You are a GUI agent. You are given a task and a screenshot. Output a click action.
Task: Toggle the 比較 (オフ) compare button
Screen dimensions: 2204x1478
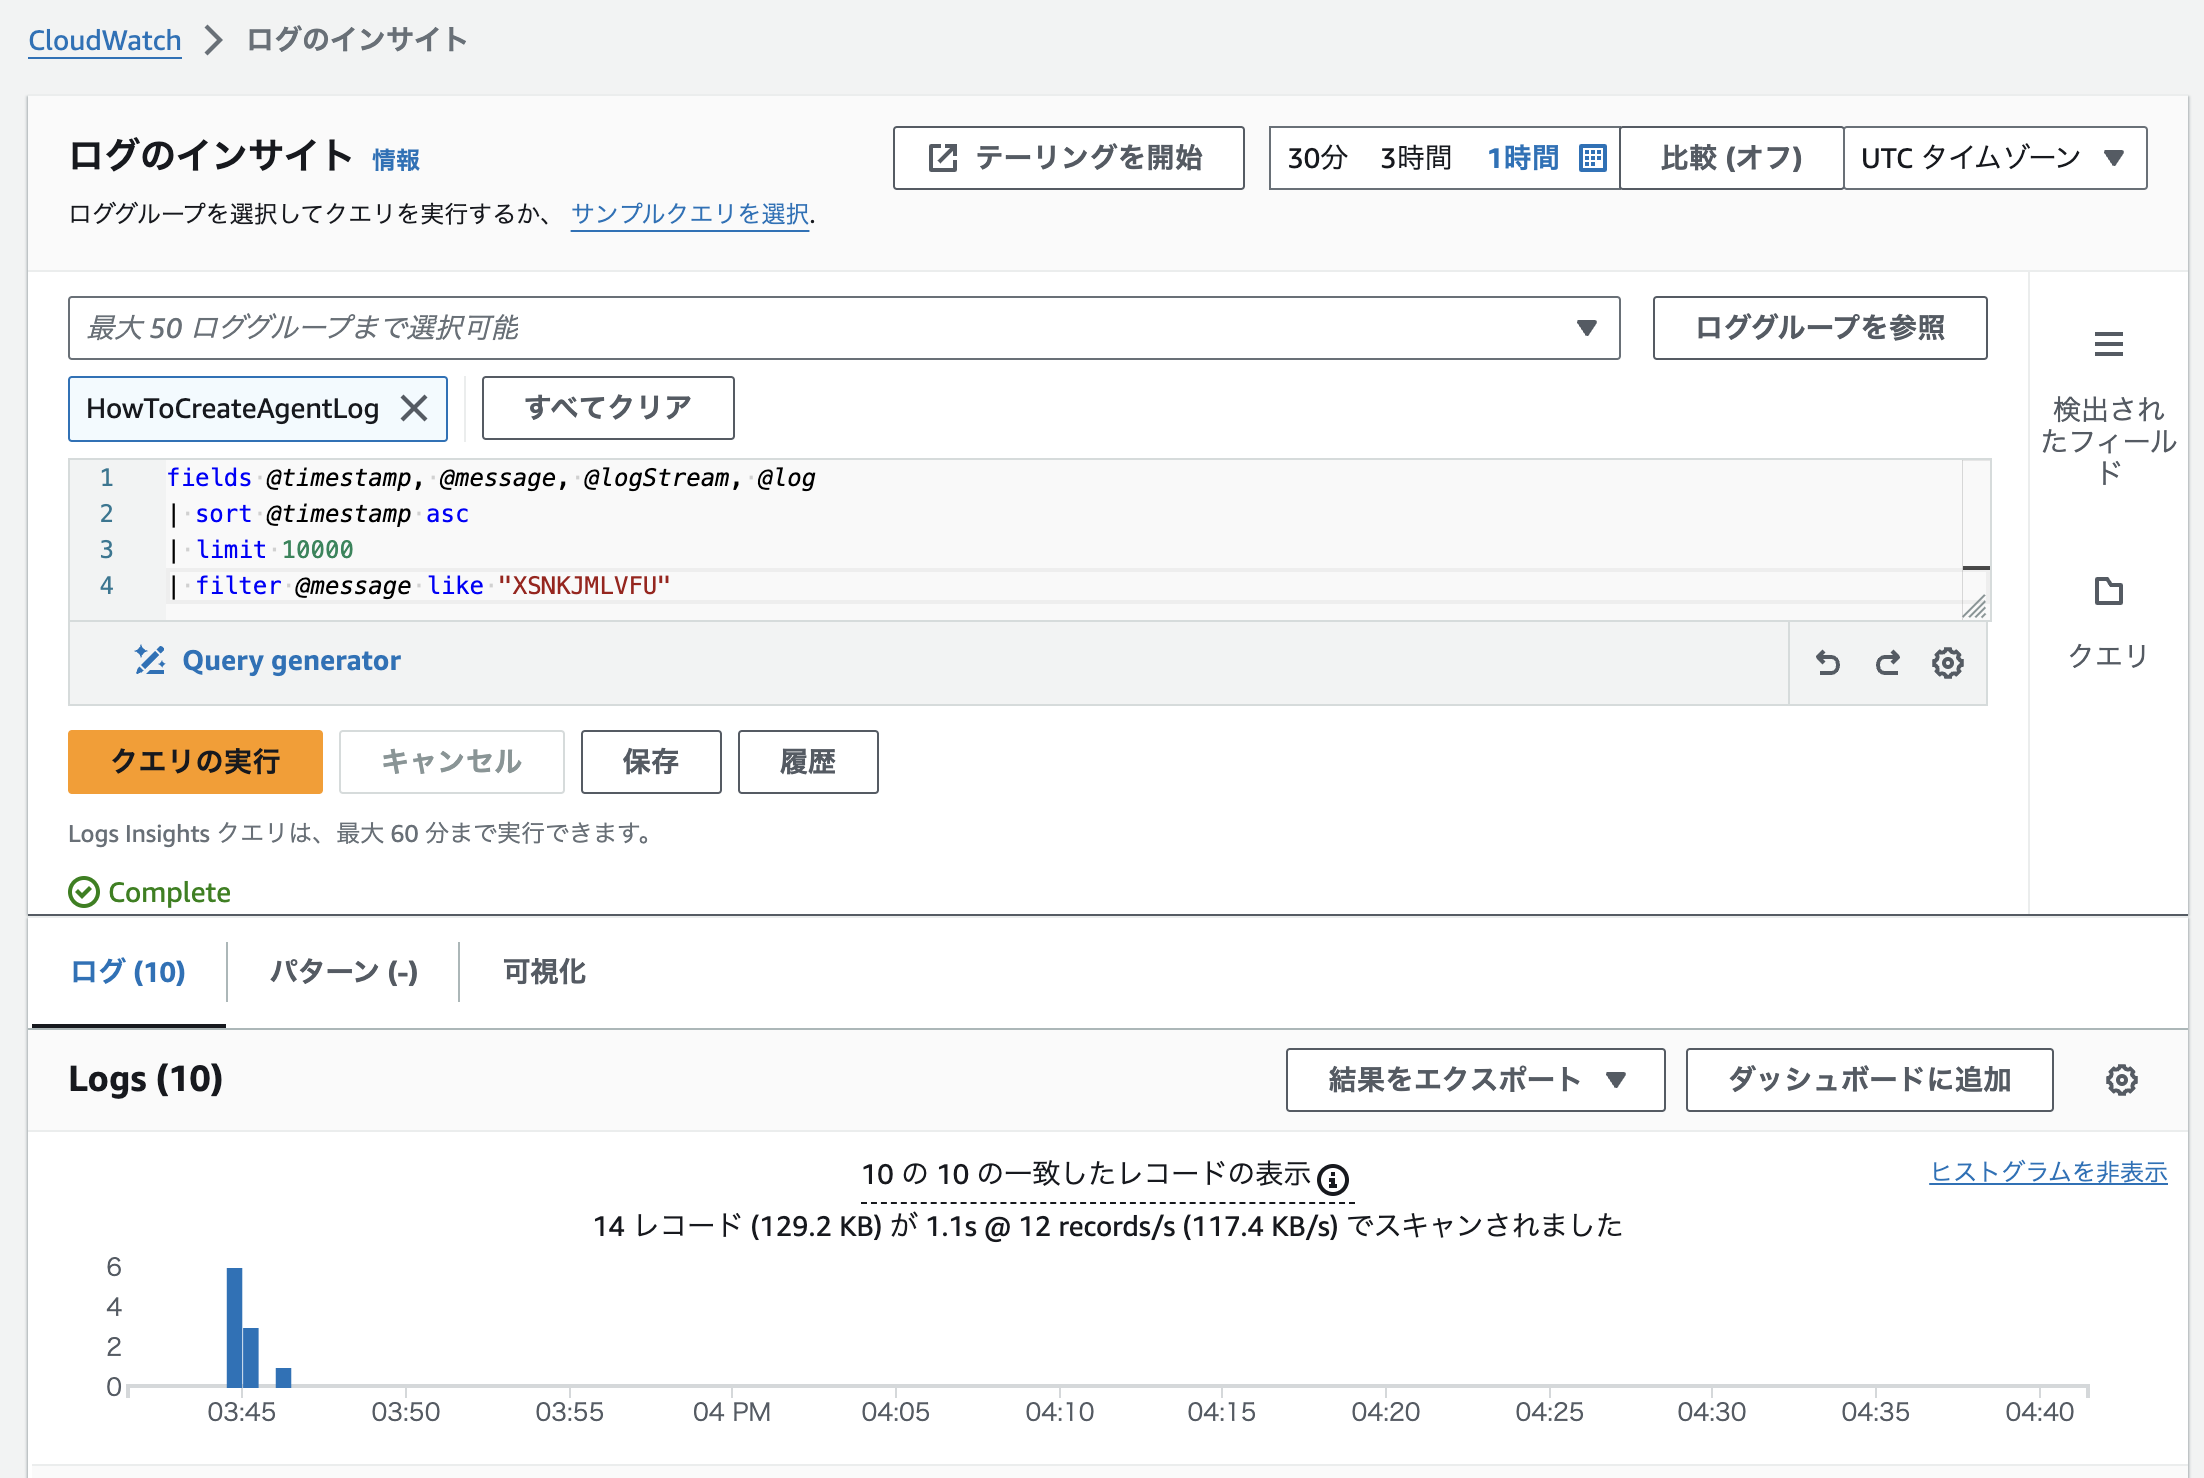[x=1731, y=158]
